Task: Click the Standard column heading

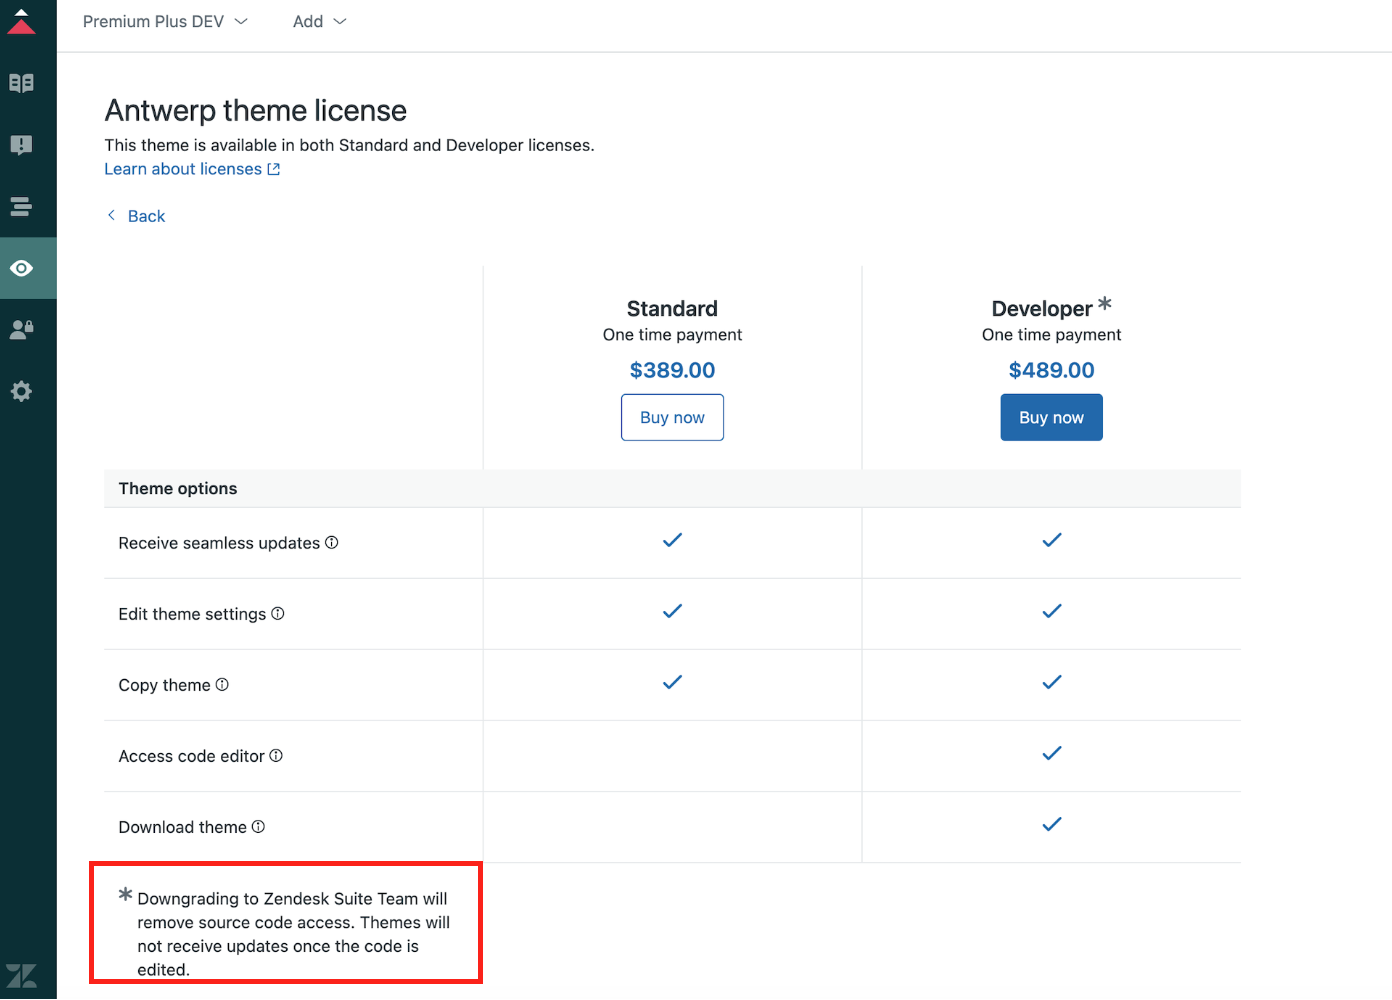Action: [672, 309]
